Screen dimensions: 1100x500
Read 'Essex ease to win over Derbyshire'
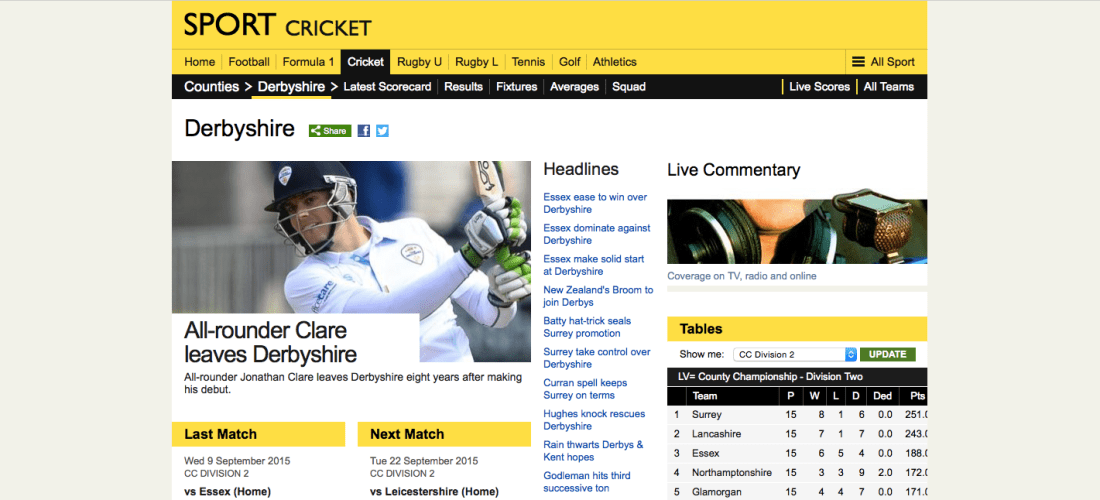pos(595,203)
